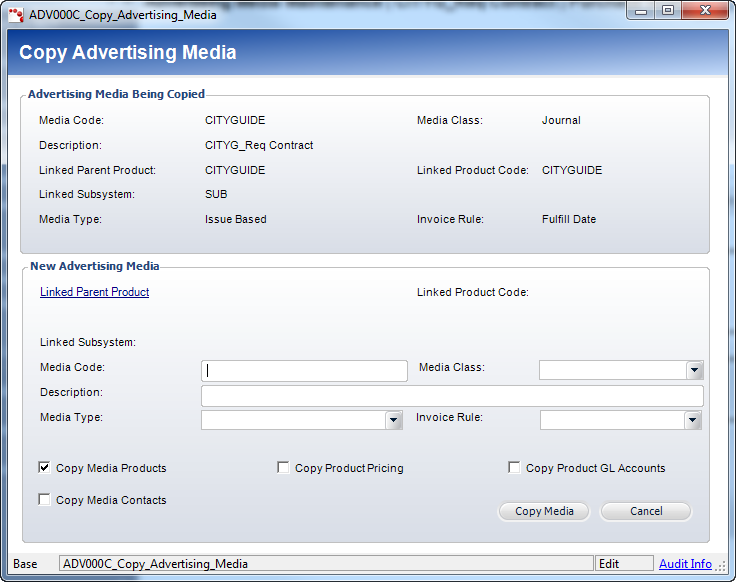This screenshot has height=582, width=736.
Task: Click the Fulfill Date invoice rule value
Action: (x=569, y=219)
